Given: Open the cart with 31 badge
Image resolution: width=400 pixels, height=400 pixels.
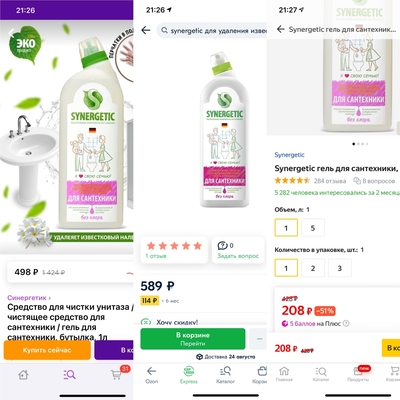Looking at the screenshot, I should tap(117, 374).
